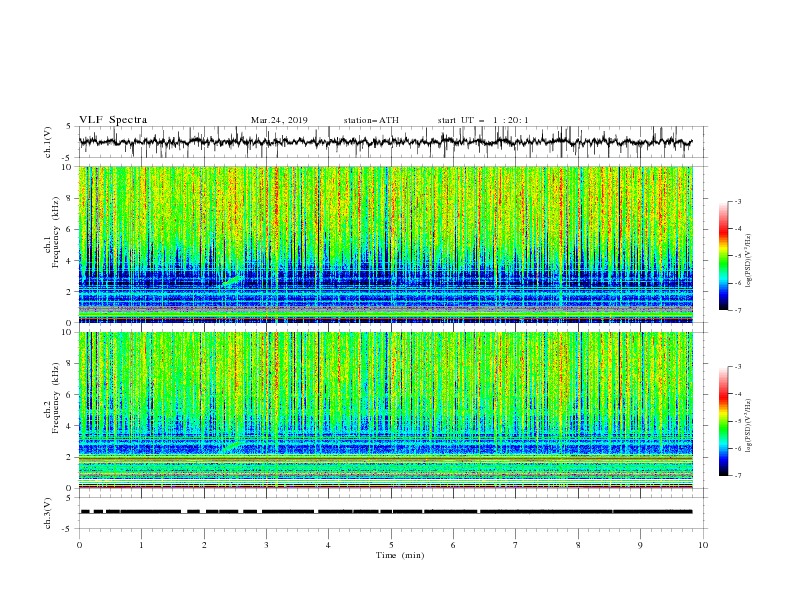The width and height of the screenshot is (792, 612).
Task: Click time axis tick label "3"
Action: [x=266, y=545]
